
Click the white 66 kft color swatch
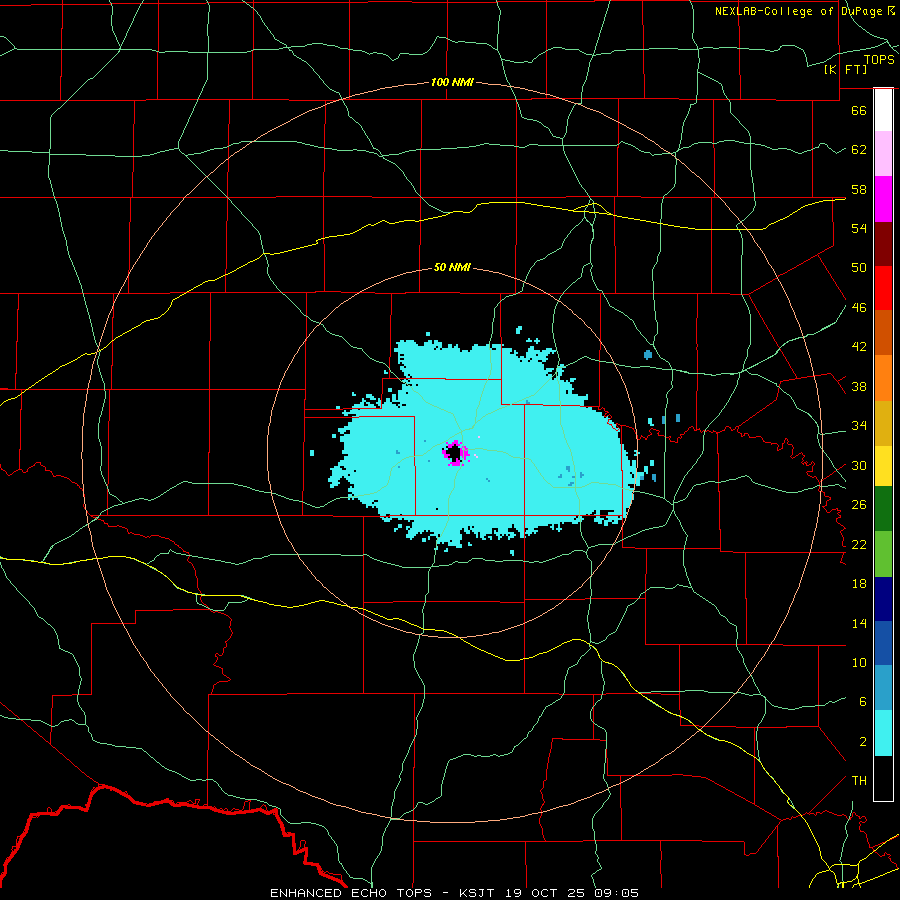883,110
